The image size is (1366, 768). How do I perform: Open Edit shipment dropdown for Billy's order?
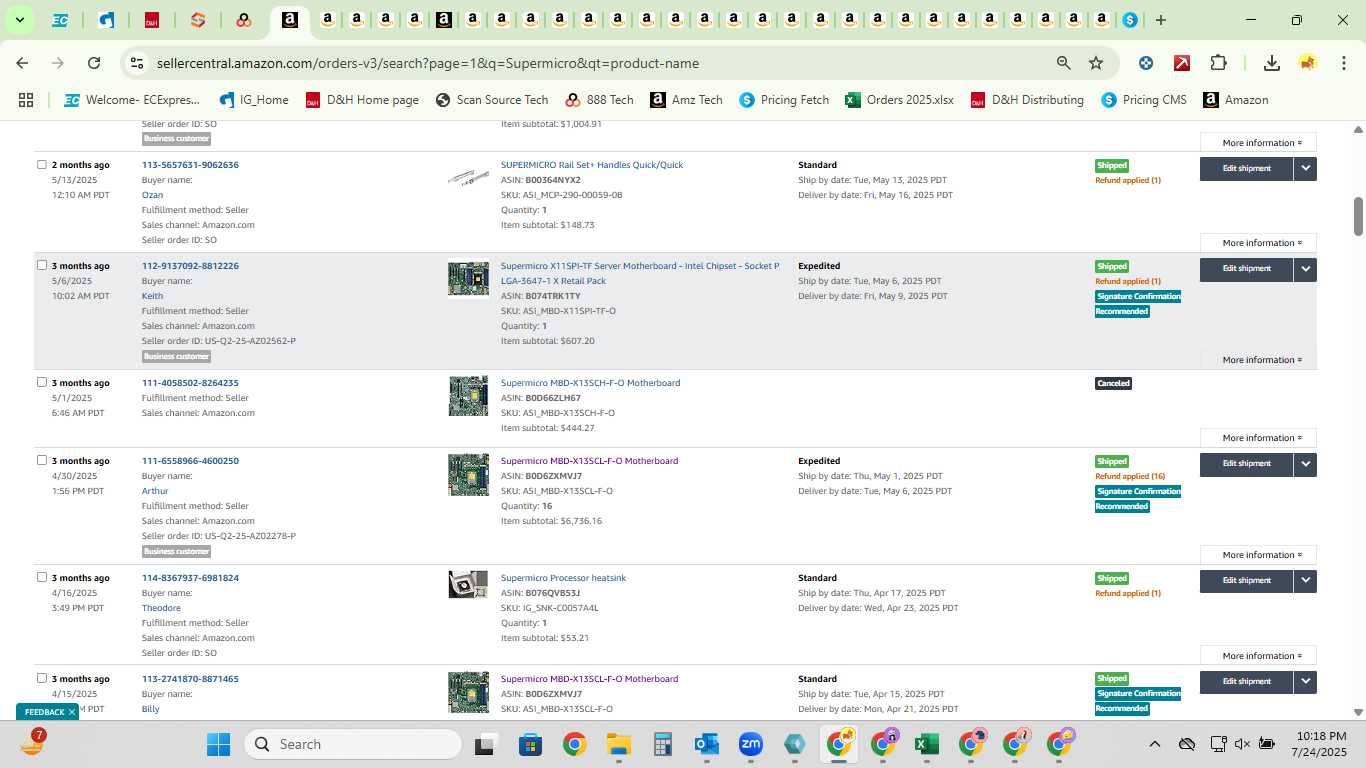click(x=1305, y=682)
